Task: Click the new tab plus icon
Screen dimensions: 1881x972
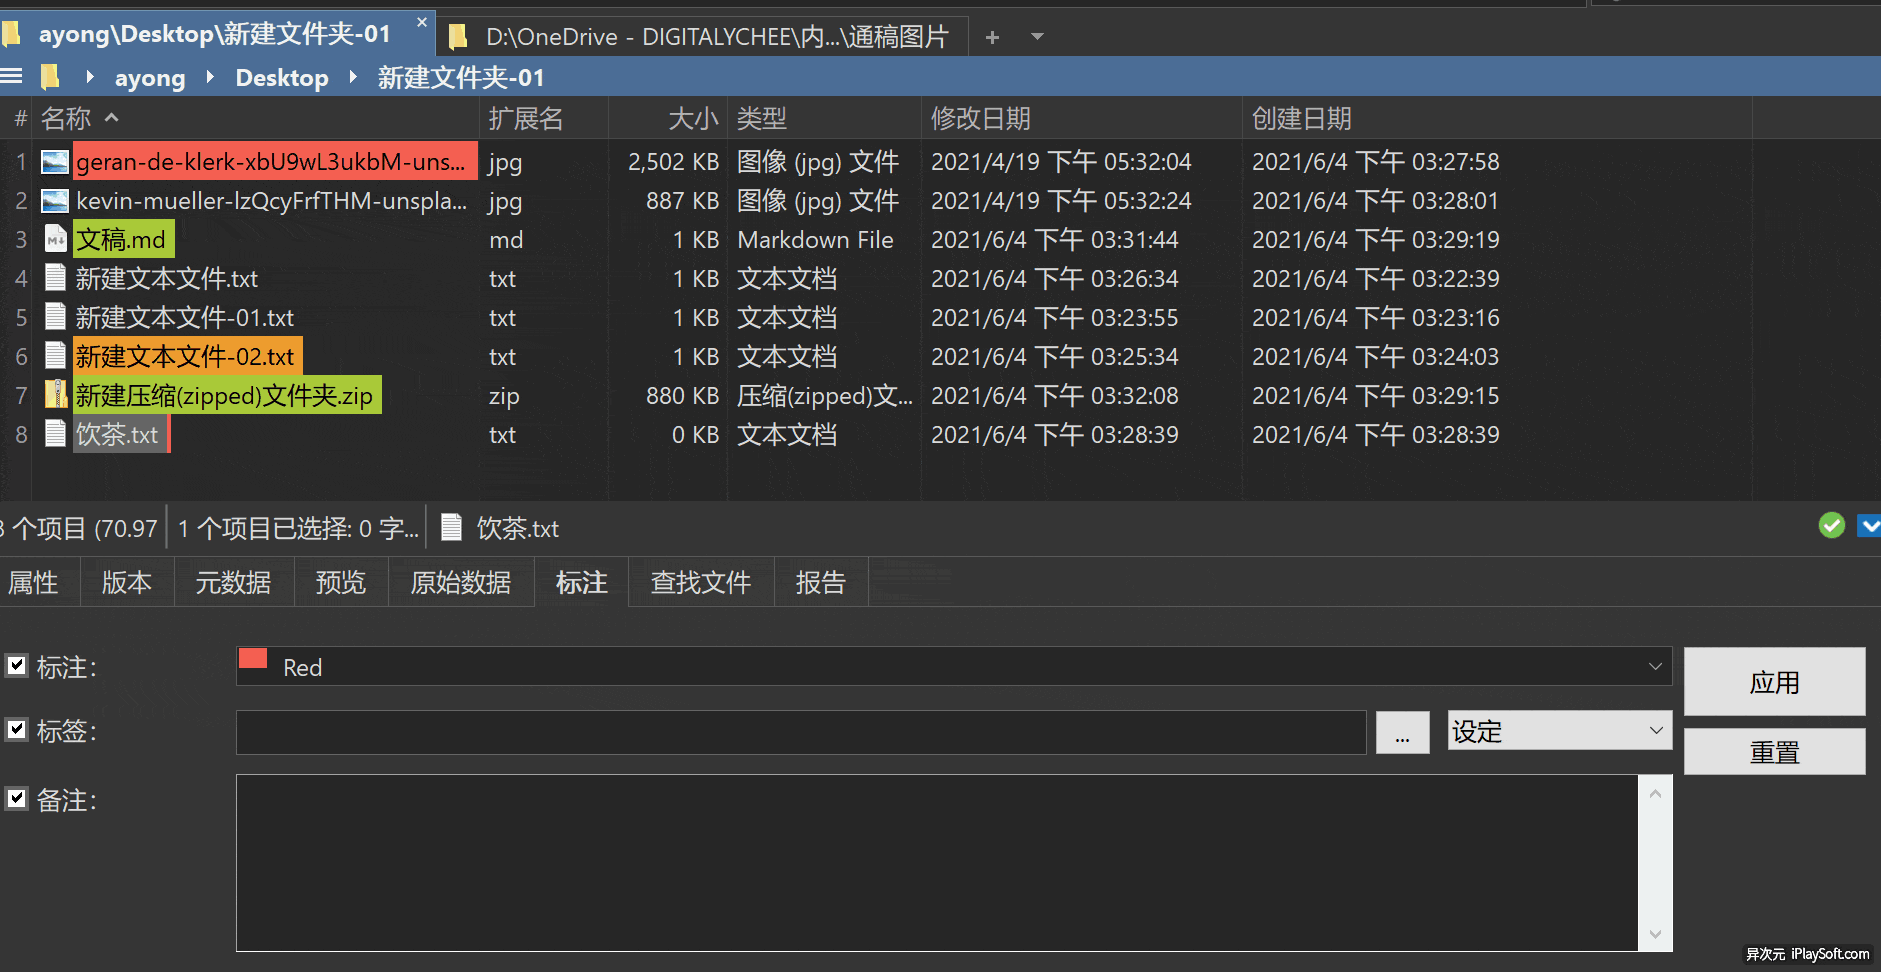Action: pyautogui.click(x=992, y=37)
